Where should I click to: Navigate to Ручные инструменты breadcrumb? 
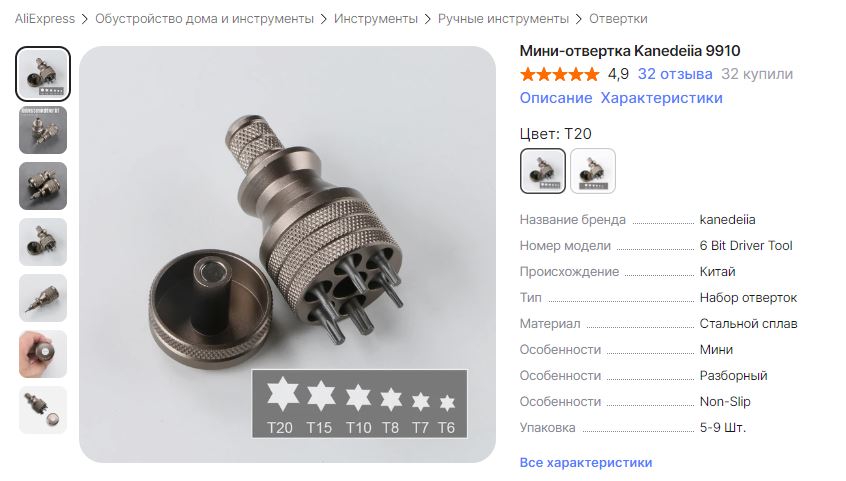(x=503, y=19)
